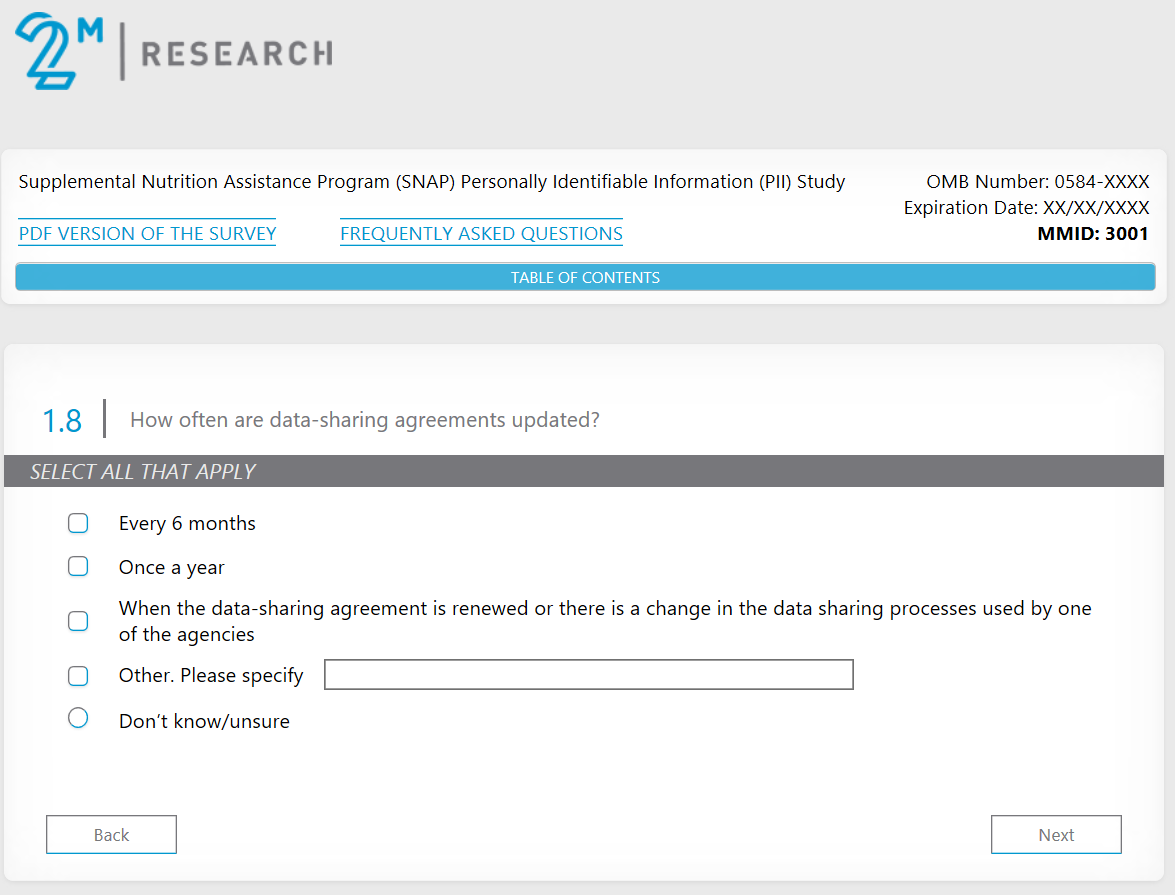The height and width of the screenshot is (895, 1175).
Task: Select the 'Don't know/unsure' radio button
Action: pos(78,718)
